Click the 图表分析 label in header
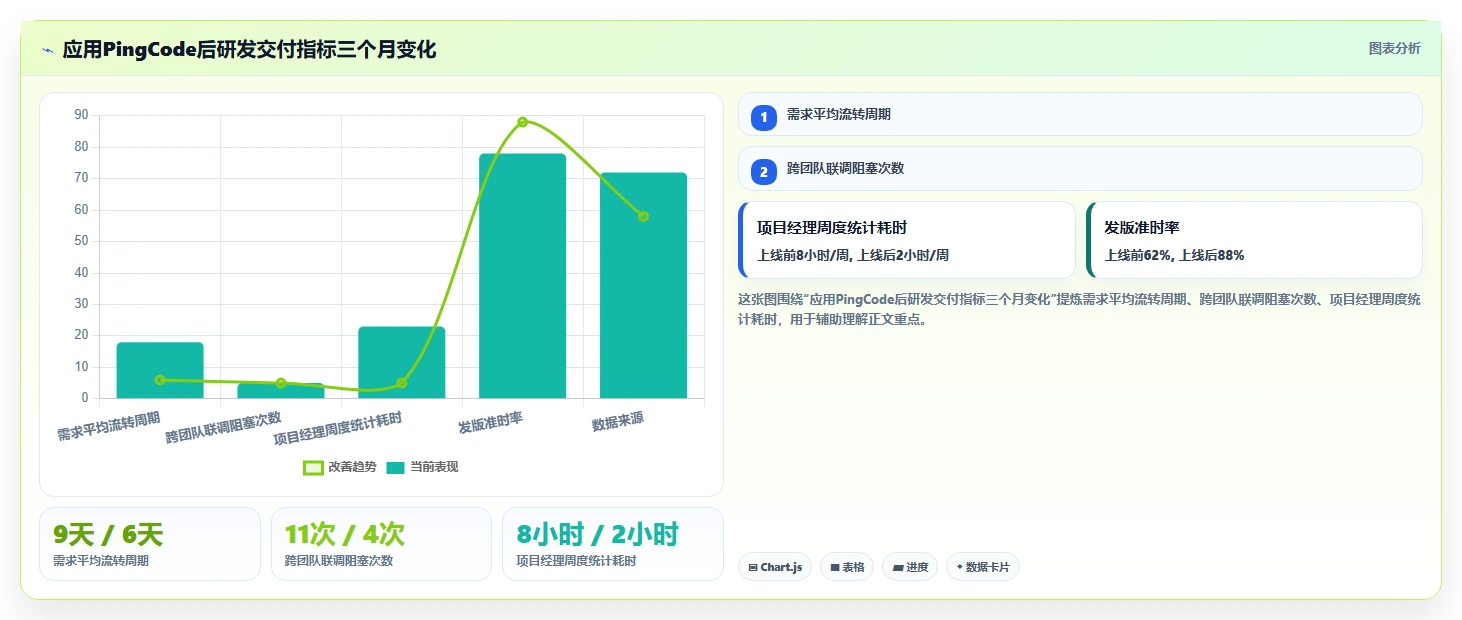The width and height of the screenshot is (1462, 620). 1394,49
